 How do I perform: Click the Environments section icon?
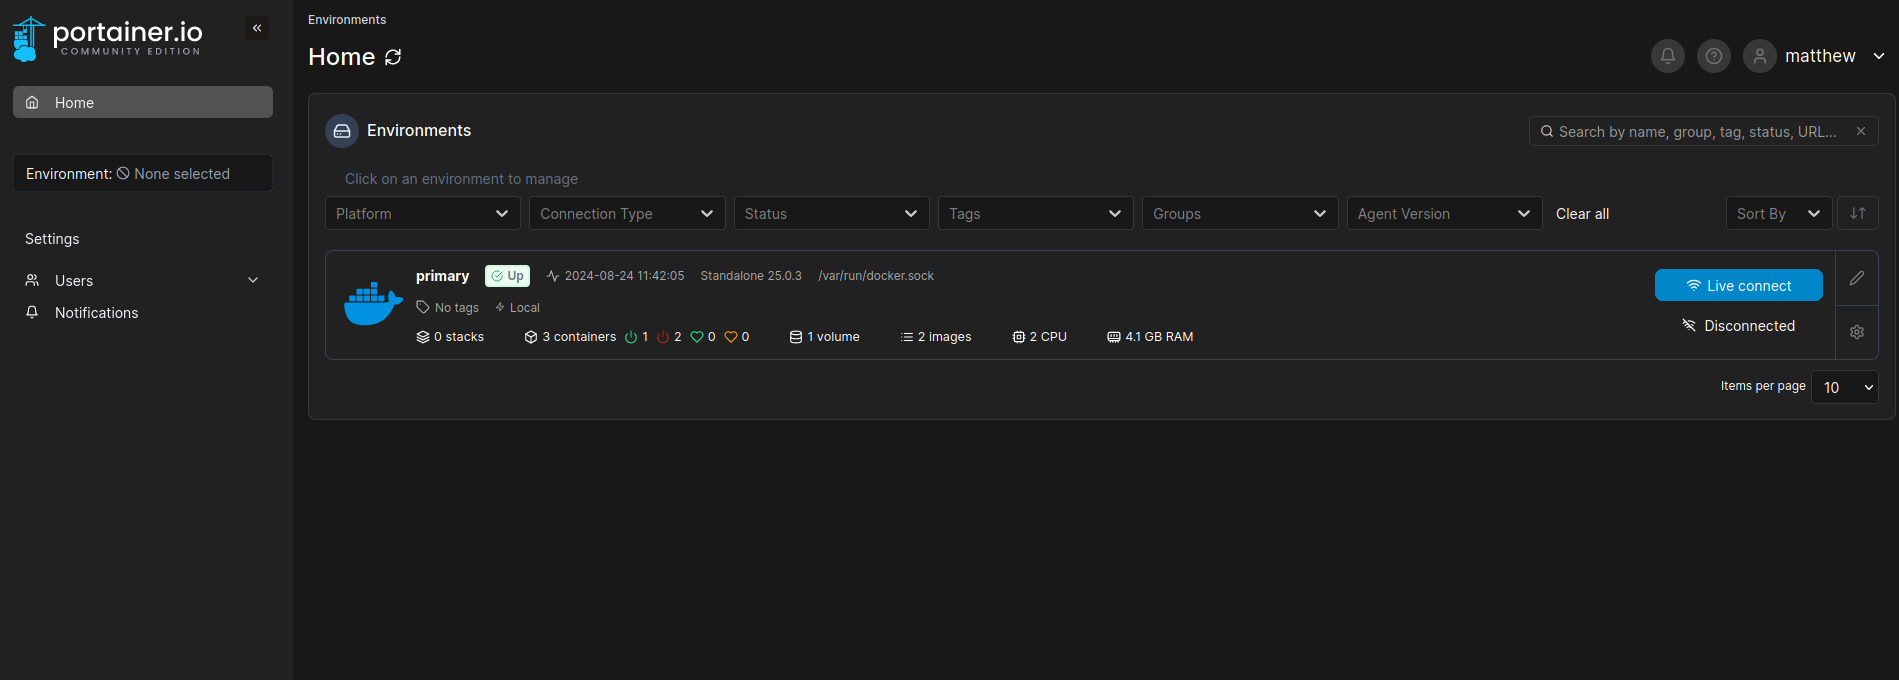click(342, 131)
